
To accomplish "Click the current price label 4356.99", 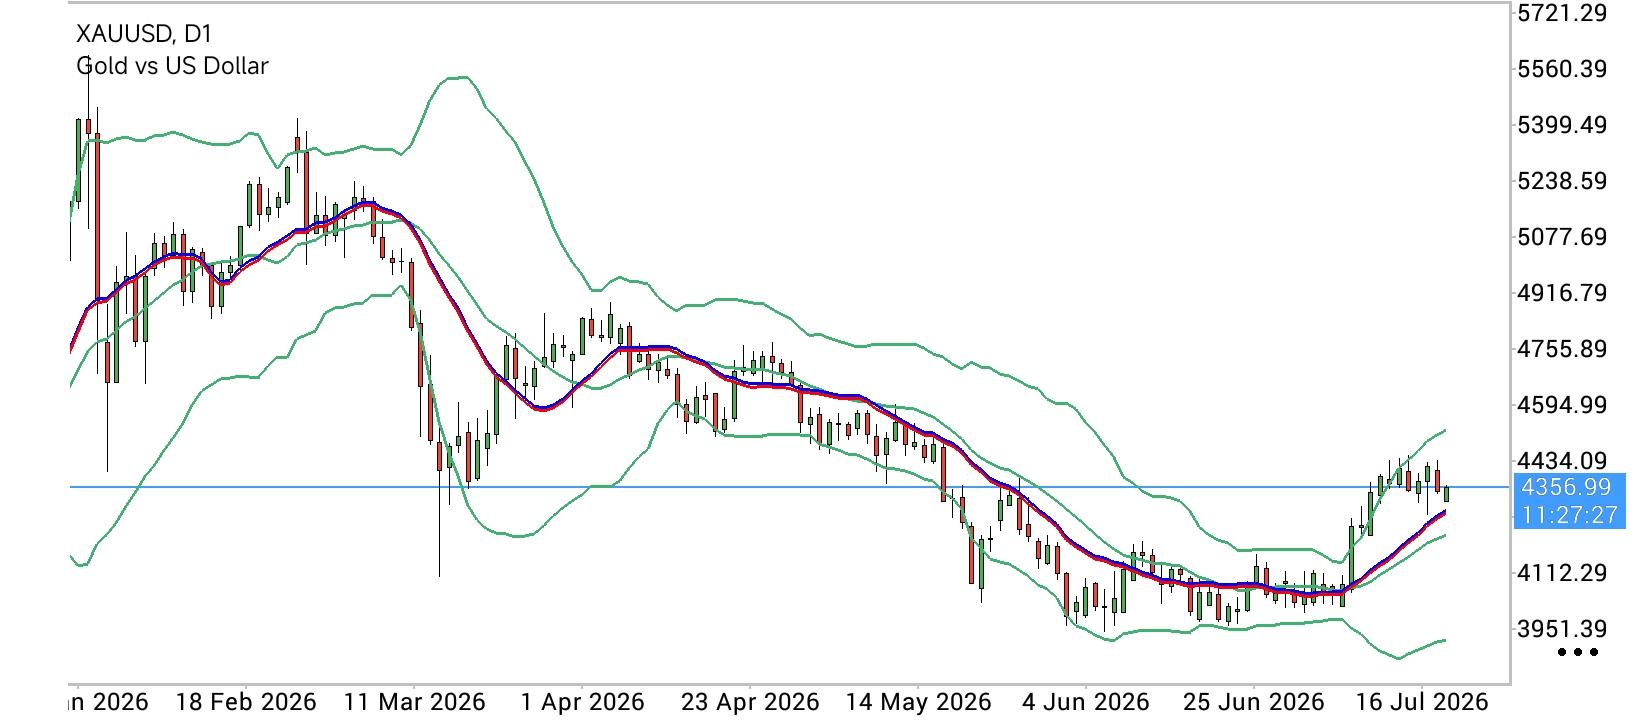I will click(x=1565, y=487).
